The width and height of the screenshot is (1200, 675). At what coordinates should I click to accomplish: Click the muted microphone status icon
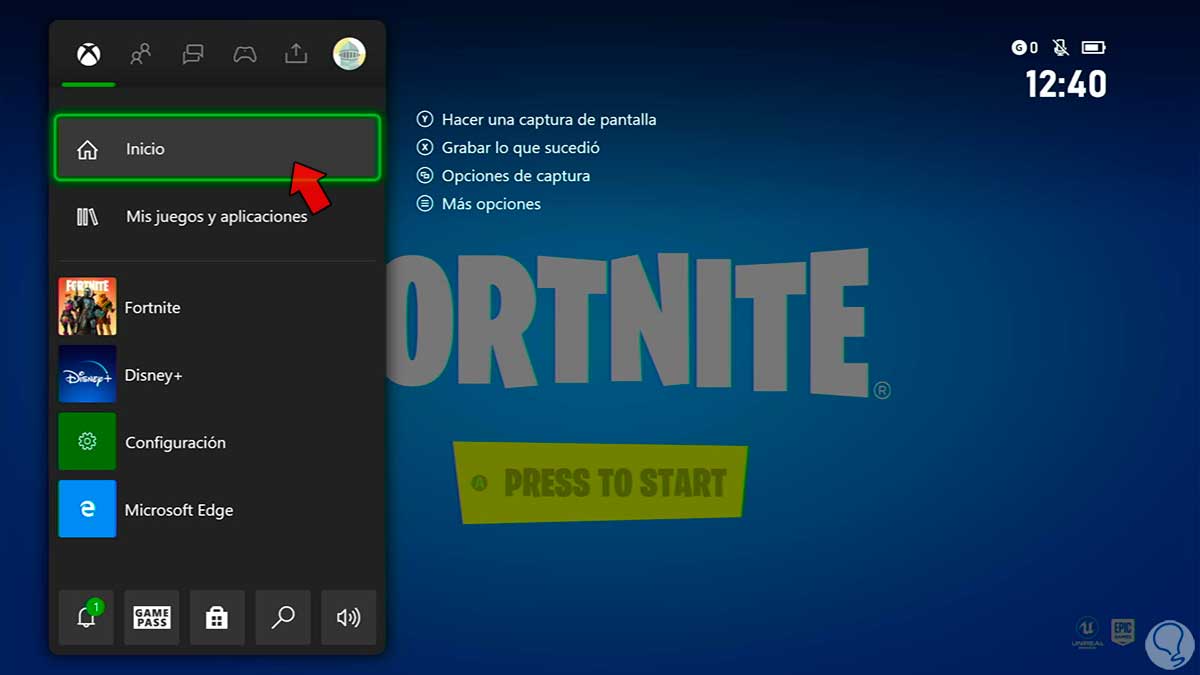(1060, 47)
